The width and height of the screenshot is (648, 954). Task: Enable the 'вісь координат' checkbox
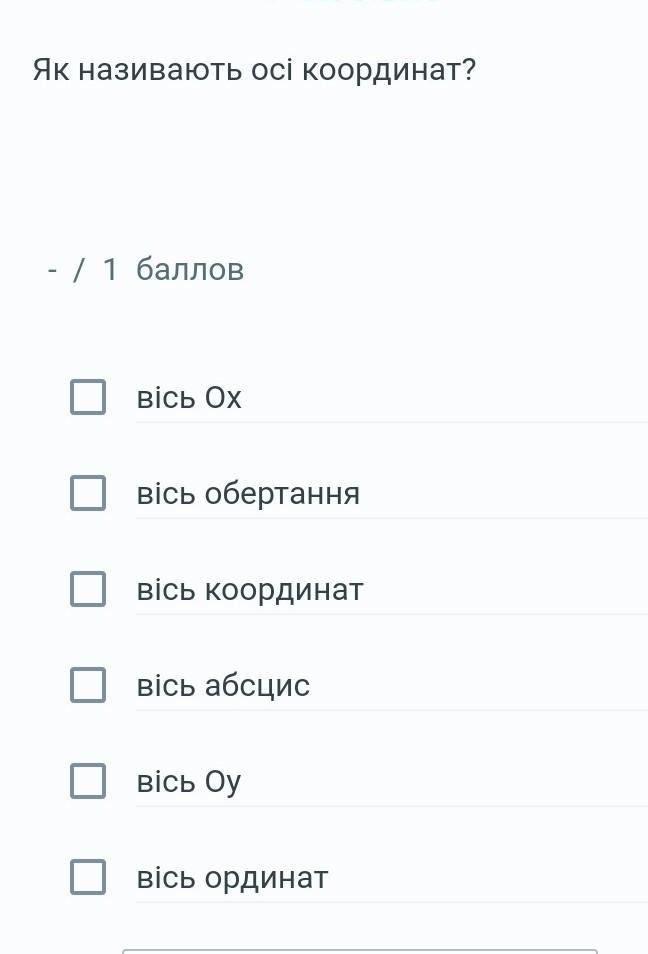pyautogui.click(x=88, y=589)
